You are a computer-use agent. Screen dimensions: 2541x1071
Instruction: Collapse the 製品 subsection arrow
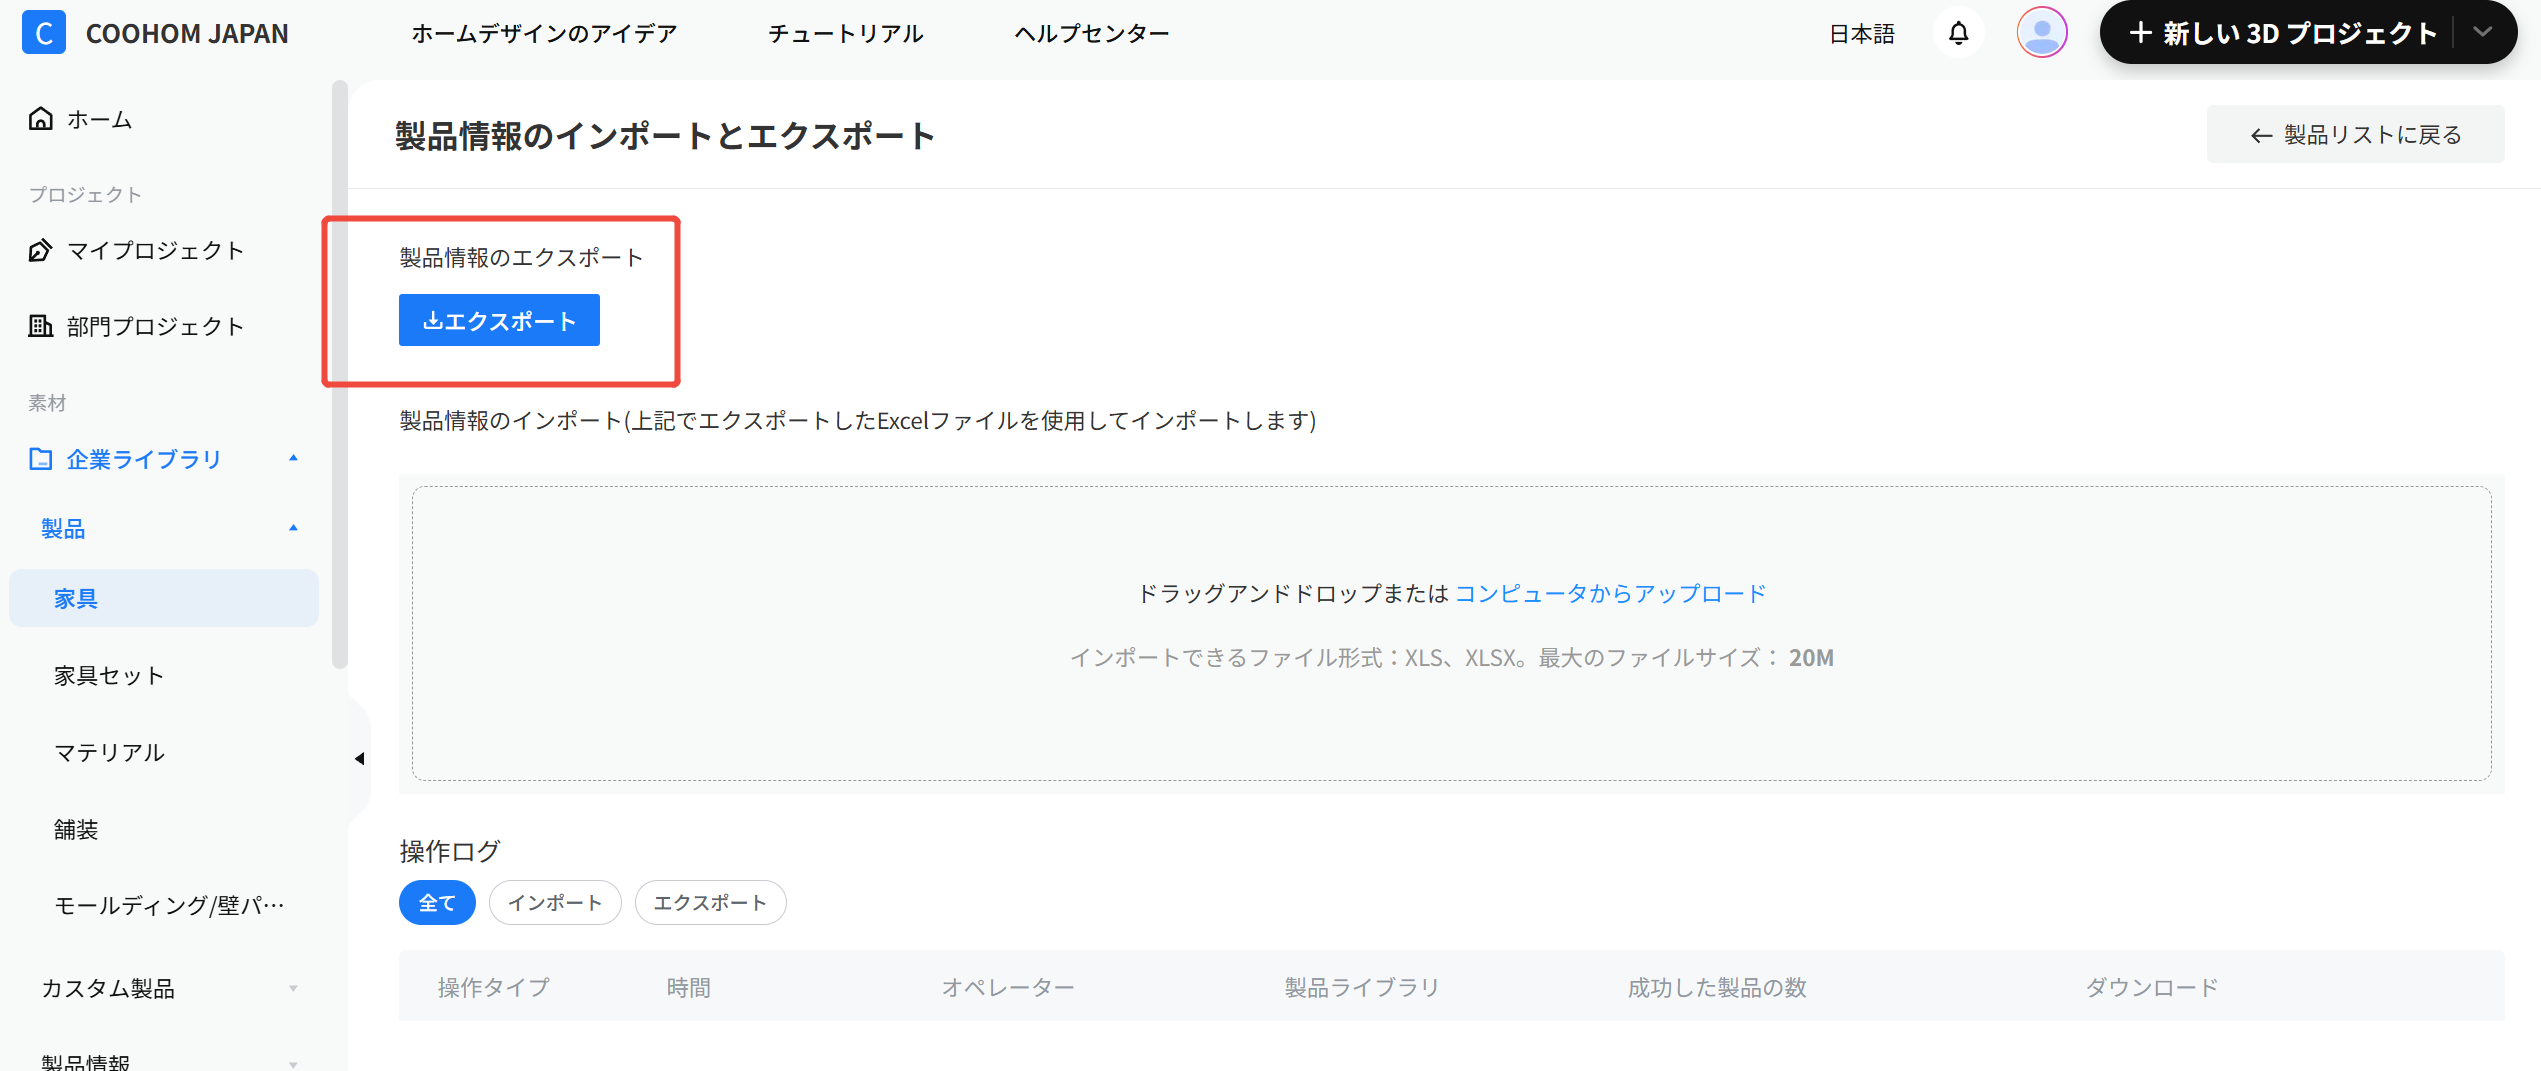point(293,528)
